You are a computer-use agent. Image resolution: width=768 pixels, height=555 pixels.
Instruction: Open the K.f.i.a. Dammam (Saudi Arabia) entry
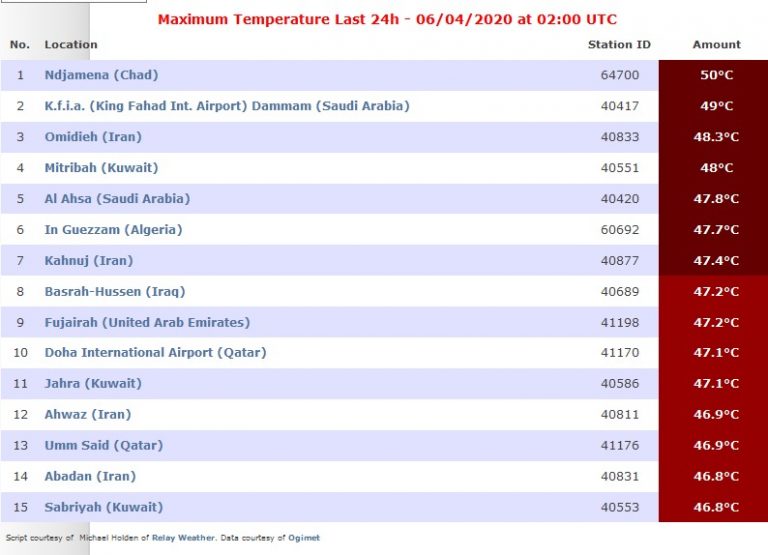[x=227, y=106]
